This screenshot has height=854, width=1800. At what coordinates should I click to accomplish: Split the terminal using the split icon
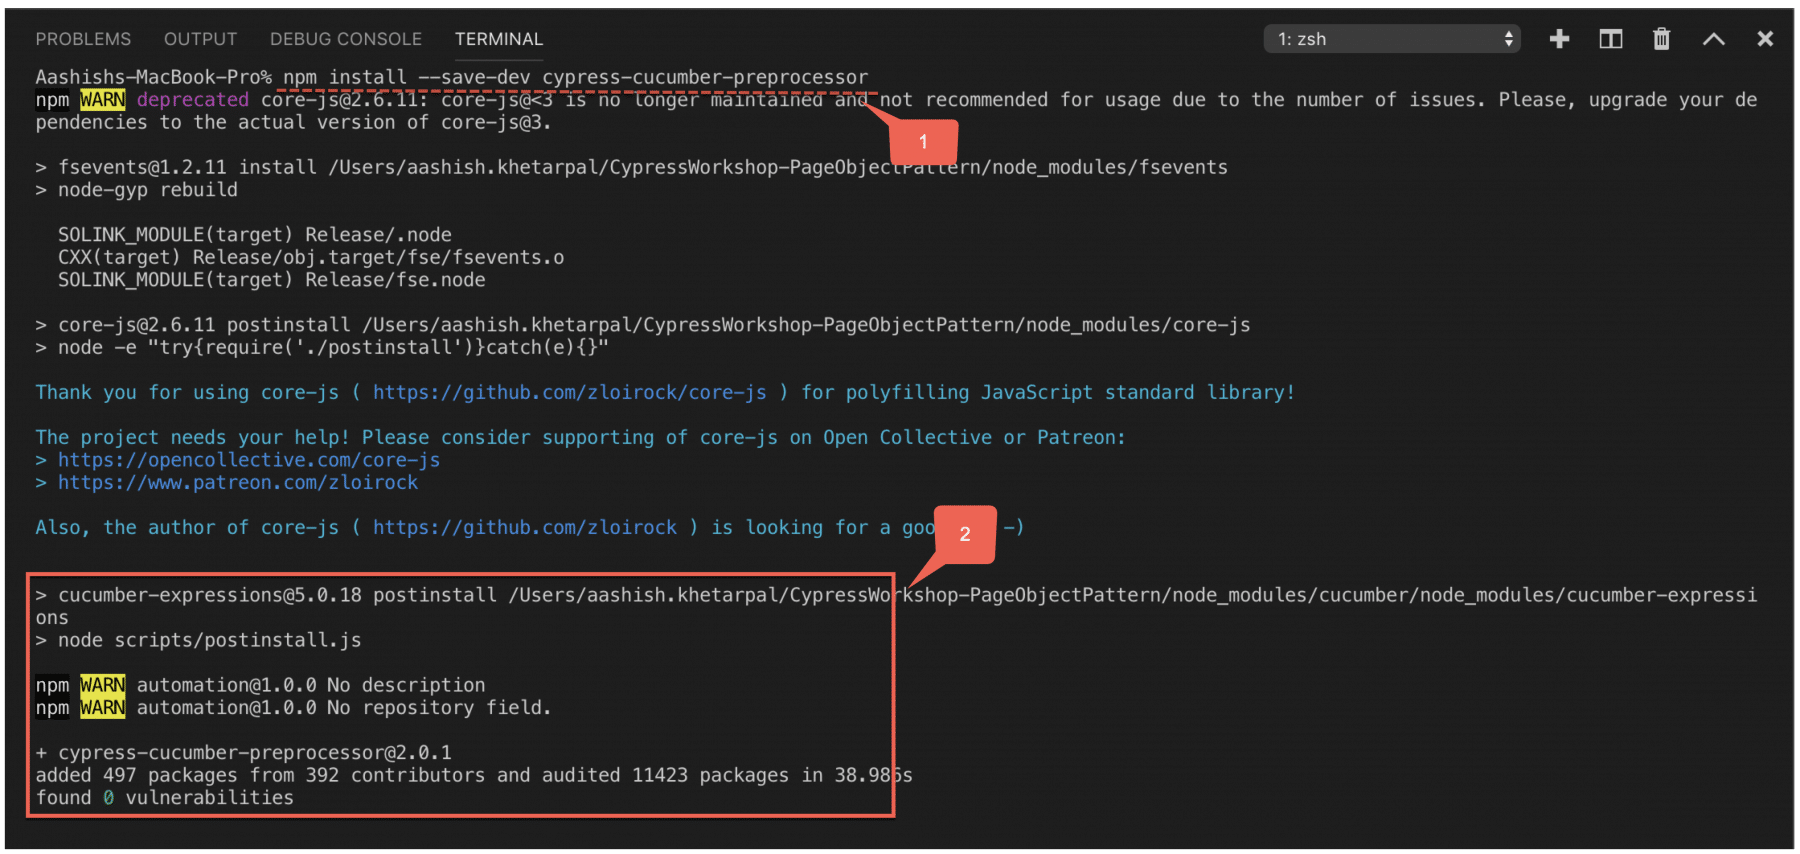[1610, 39]
